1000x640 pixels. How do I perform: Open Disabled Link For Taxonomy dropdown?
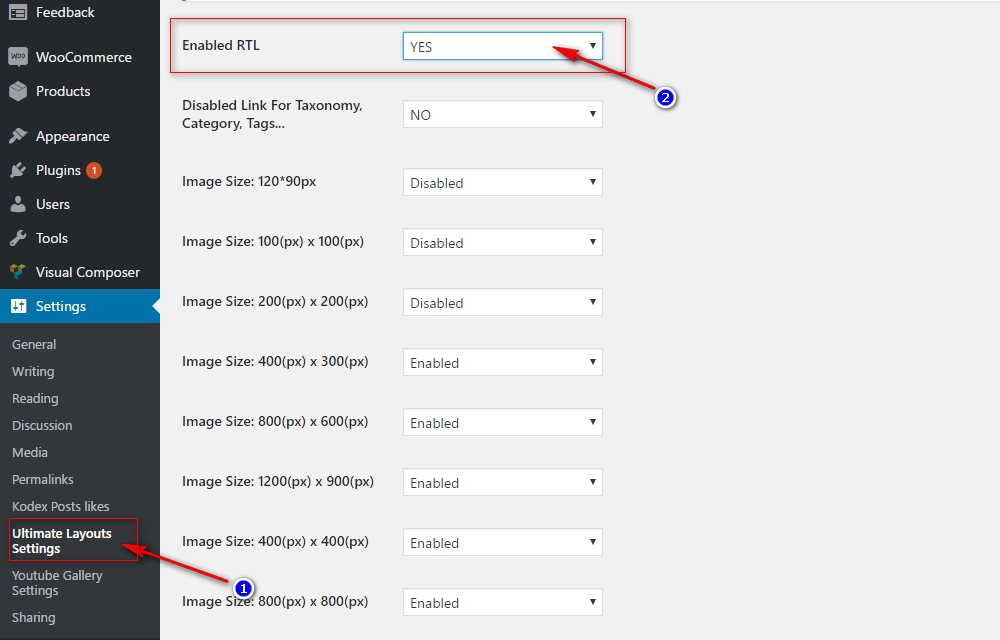point(502,115)
